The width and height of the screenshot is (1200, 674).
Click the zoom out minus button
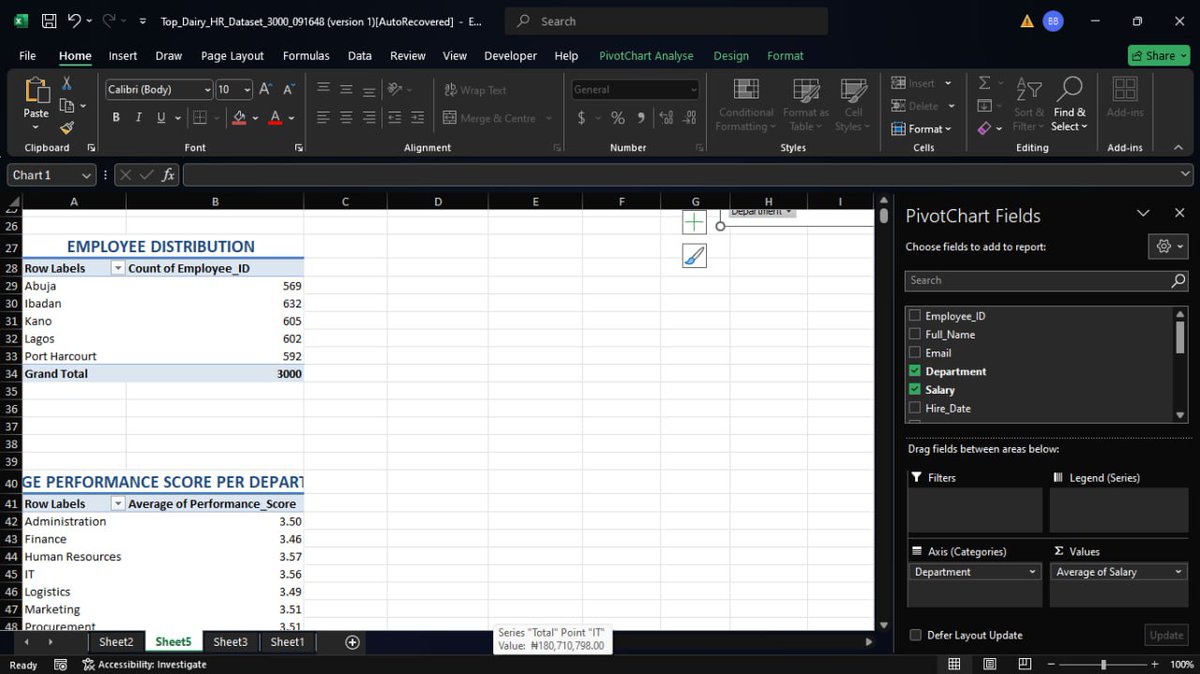pos(1049,664)
